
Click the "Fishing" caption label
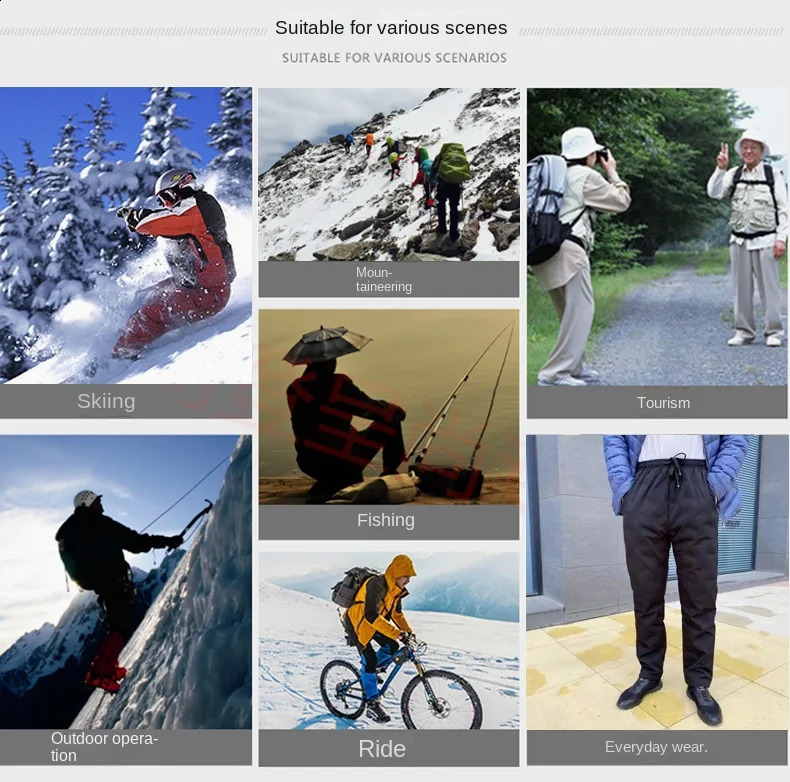386,520
